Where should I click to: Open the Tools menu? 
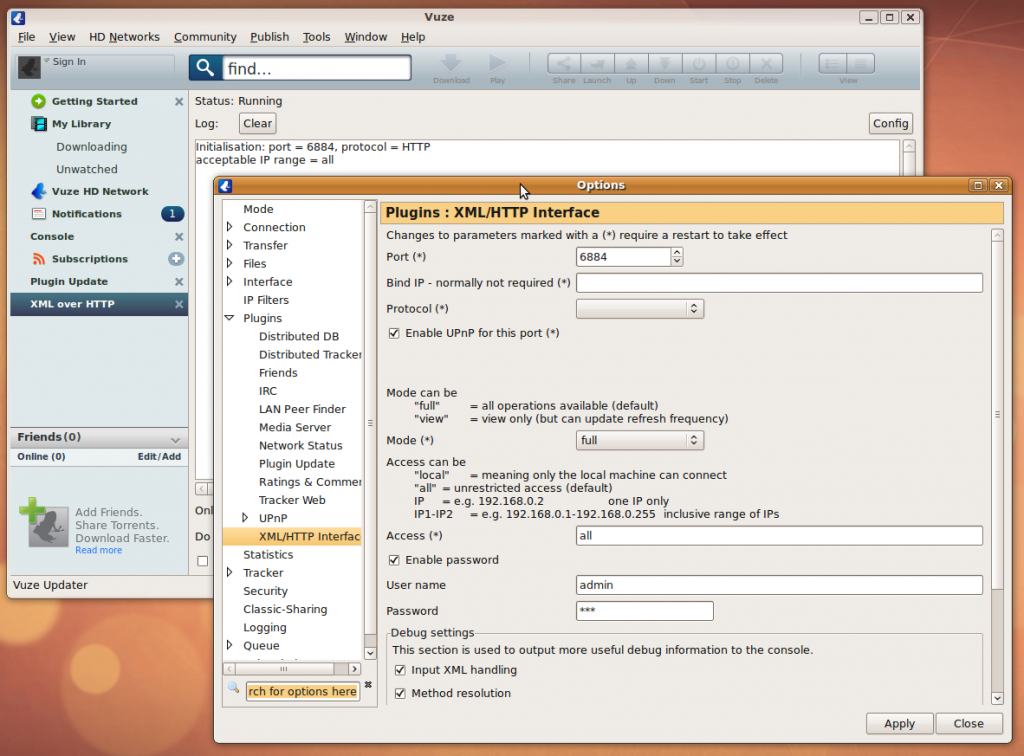(317, 37)
